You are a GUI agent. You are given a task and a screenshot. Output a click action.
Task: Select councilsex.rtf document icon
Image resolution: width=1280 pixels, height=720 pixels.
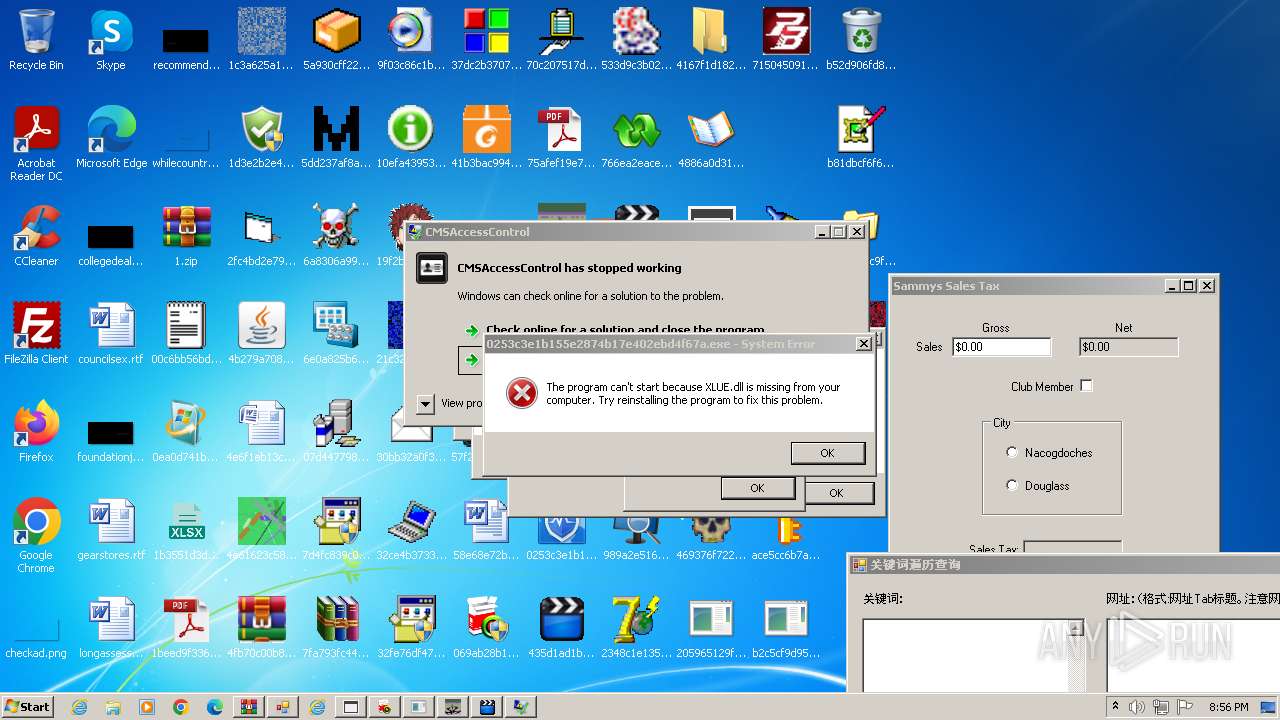tap(111, 334)
